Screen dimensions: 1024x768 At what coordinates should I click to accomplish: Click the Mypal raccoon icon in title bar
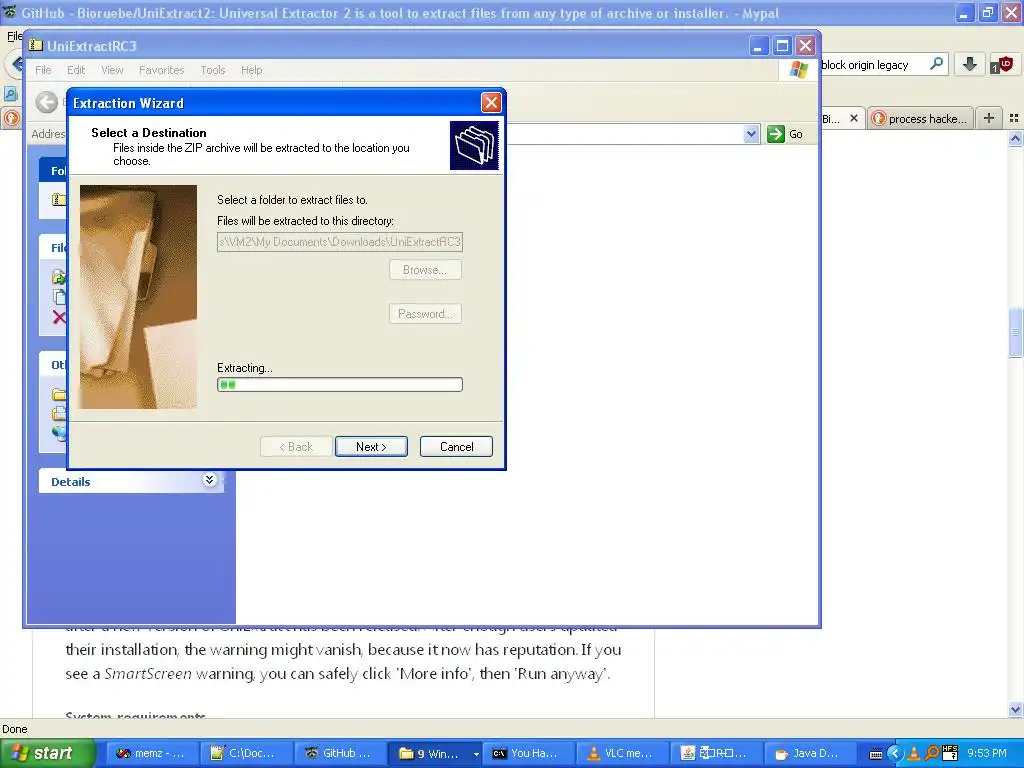(9, 12)
